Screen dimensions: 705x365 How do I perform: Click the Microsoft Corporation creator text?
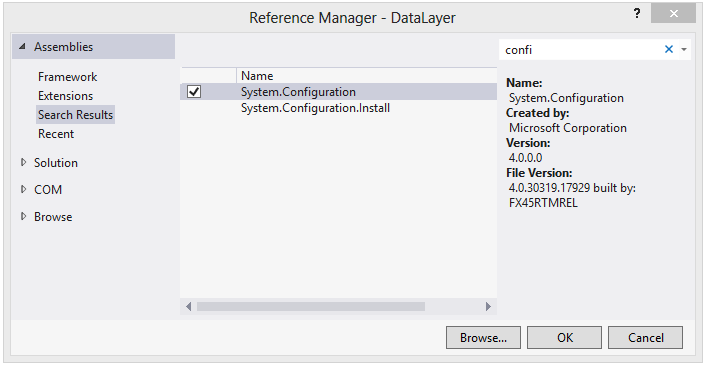tap(568, 128)
